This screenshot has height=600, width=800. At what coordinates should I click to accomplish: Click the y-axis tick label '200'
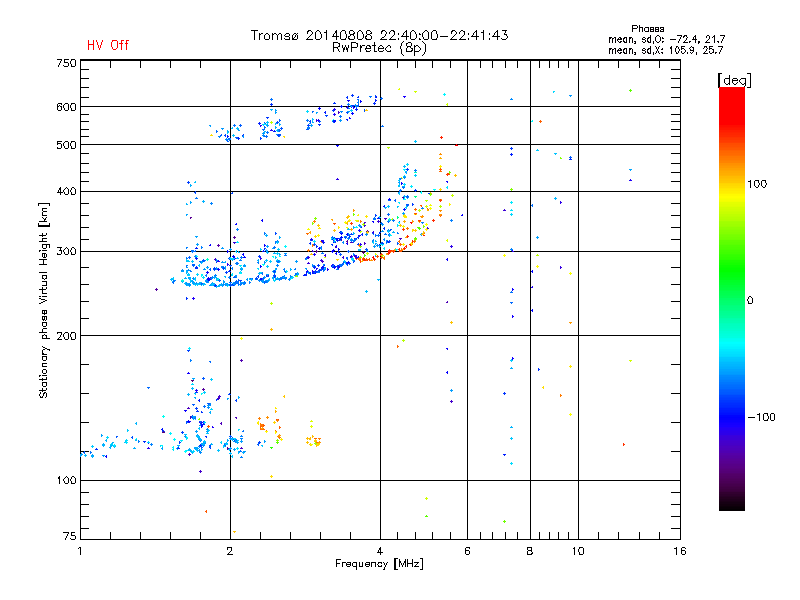pyautogui.click(x=66, y=336)
